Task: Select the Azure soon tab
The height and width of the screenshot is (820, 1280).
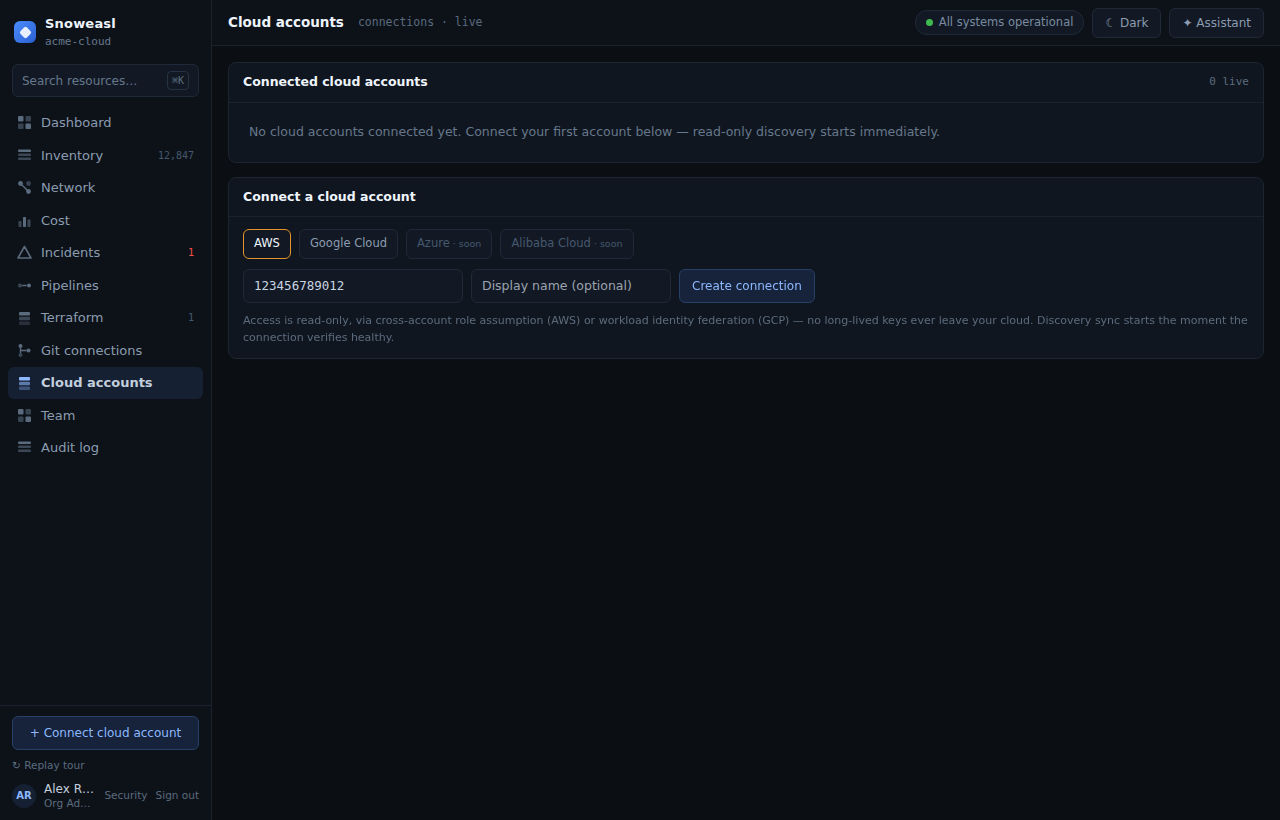Action: (x=449, y=243)
